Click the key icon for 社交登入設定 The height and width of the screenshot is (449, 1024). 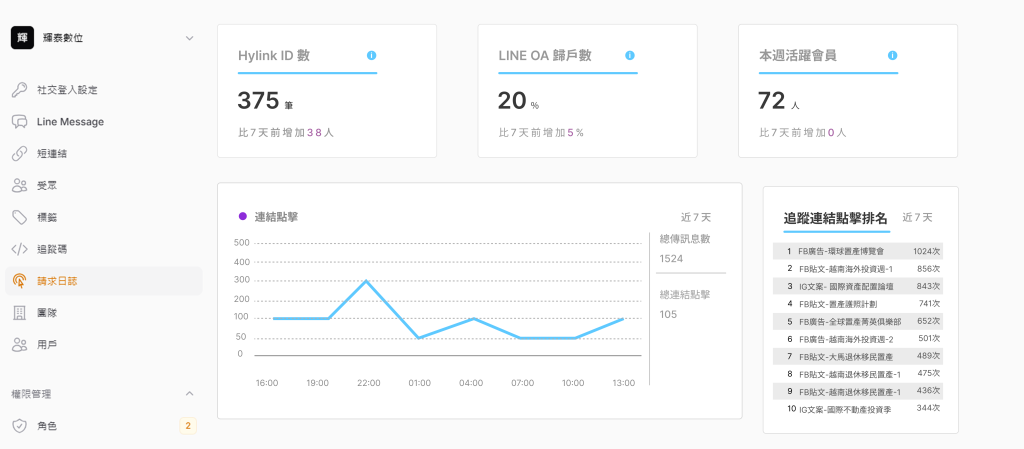click(x=19, y=90)
